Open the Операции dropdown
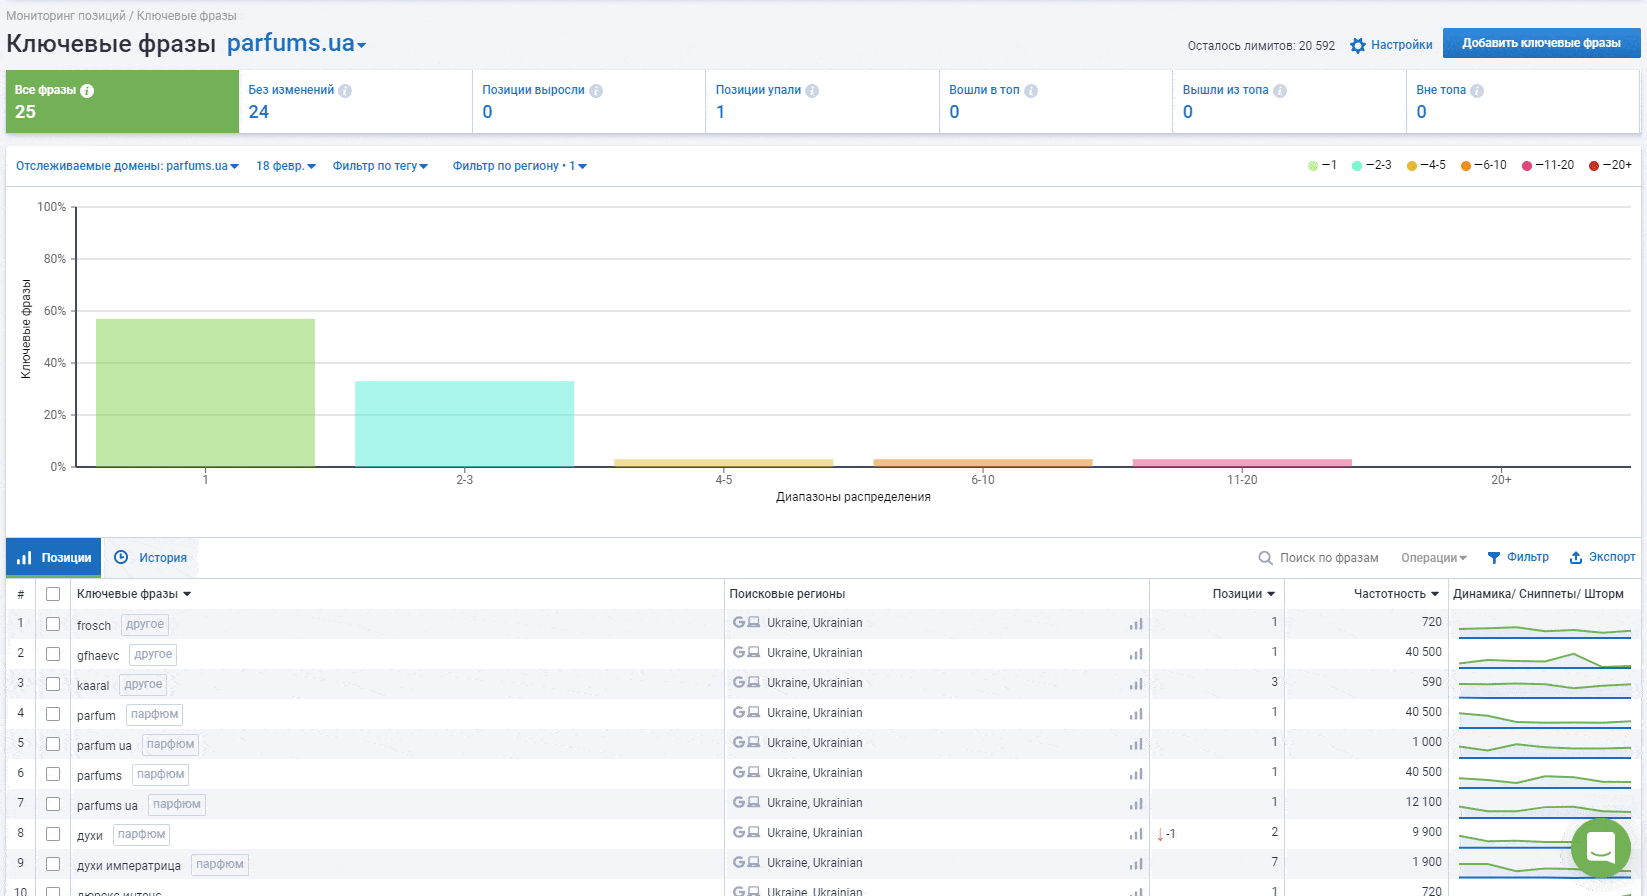Viewport: 1647px width, 896px height. [1434, 558]
